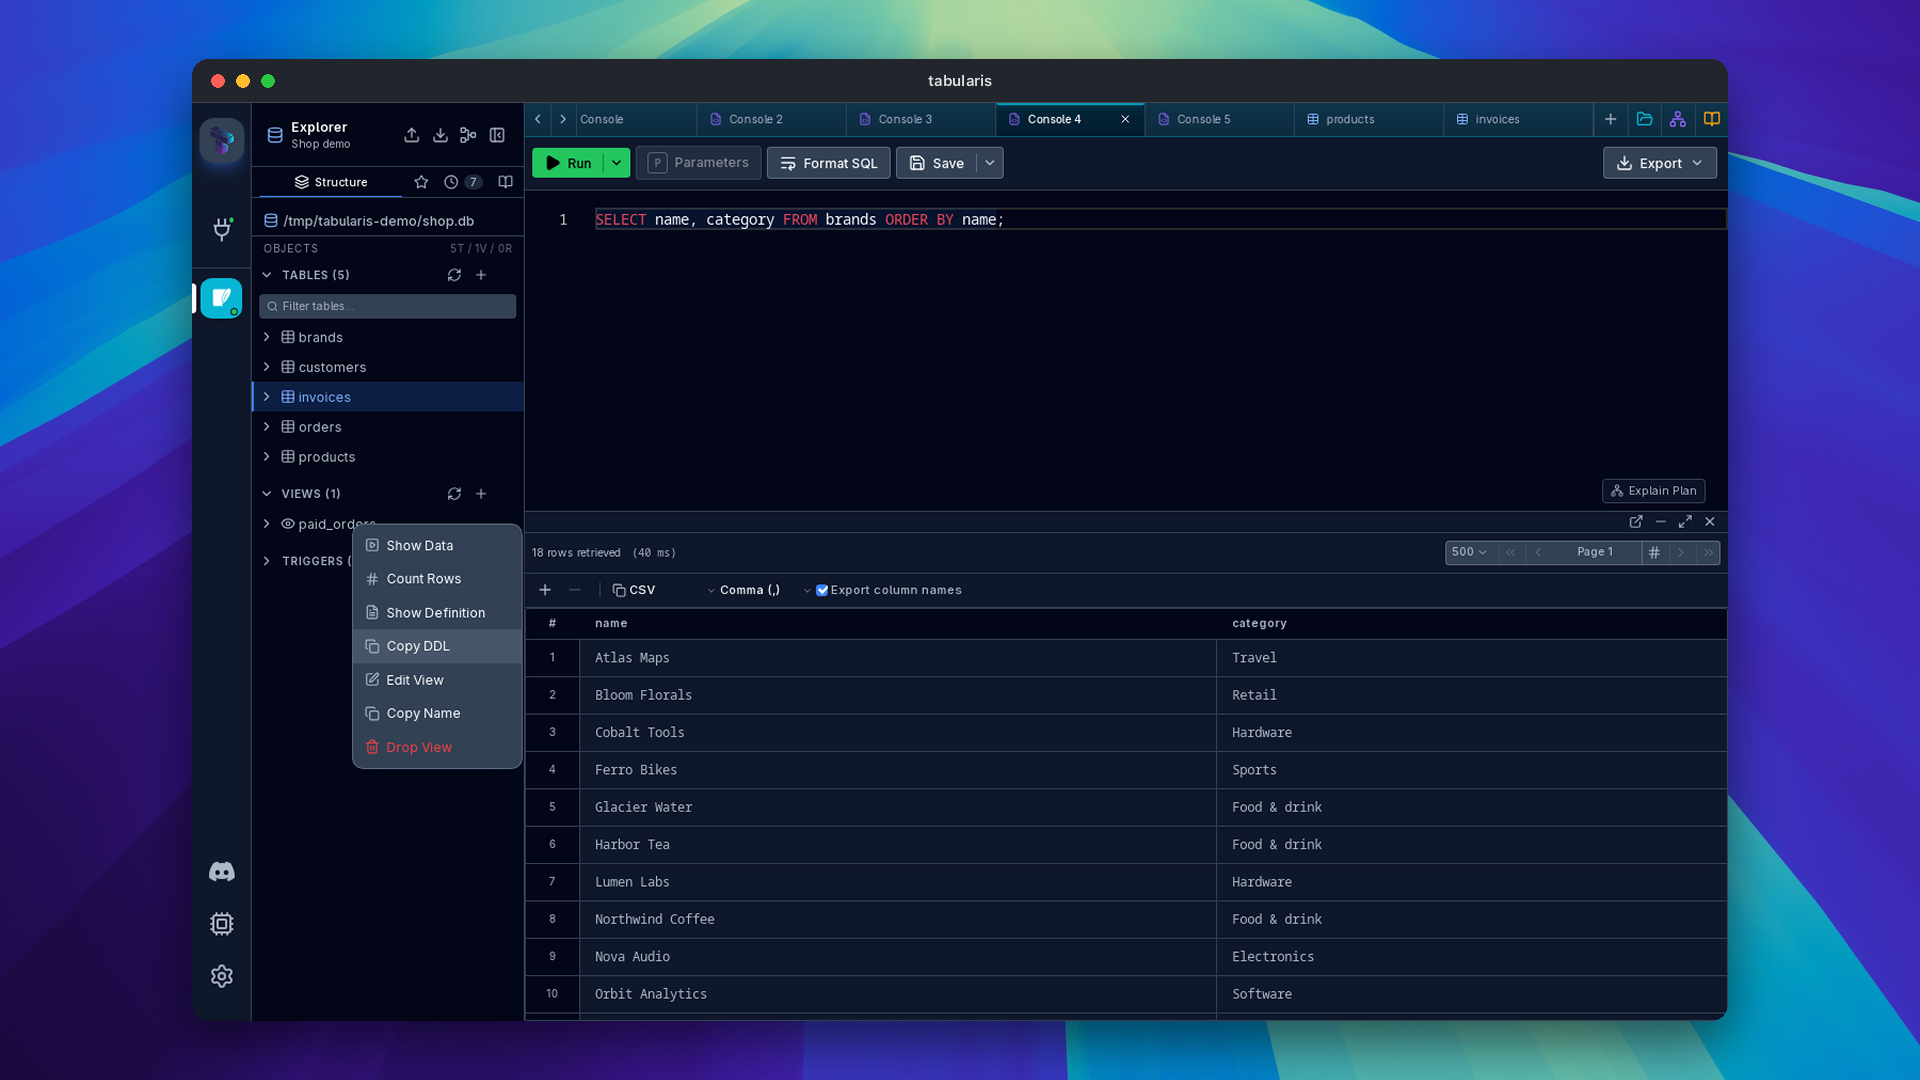Close the Console 4 tab

[1125, 119]
